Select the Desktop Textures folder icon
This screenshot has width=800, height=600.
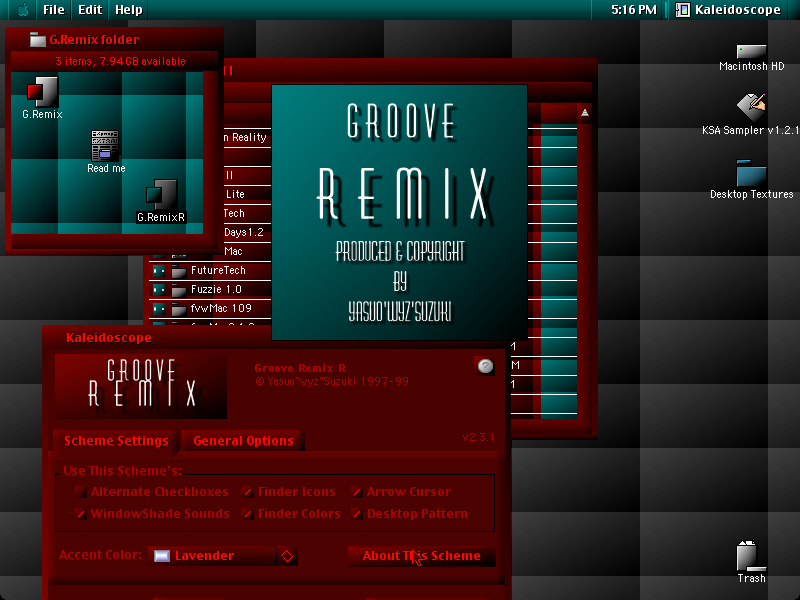(751, 172)
